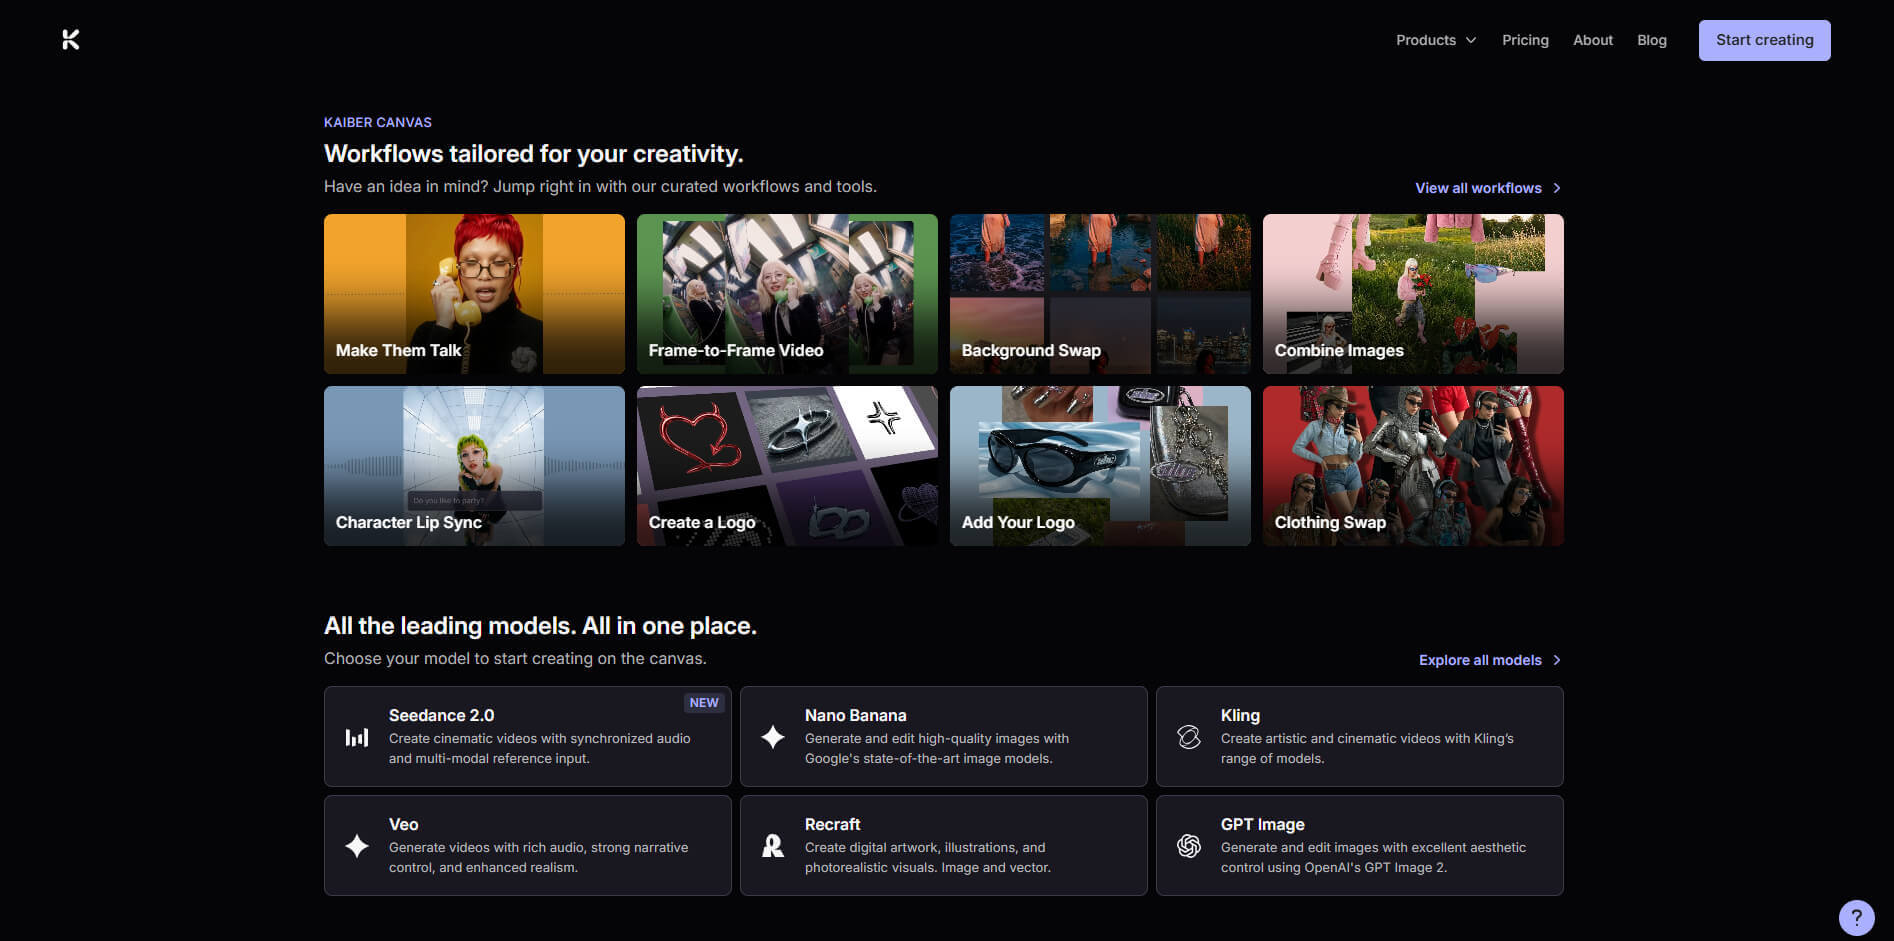Screen dimensions: 1894x941
Task: Click the chevron next to View all workflows
Action: (x=1557, y=188)
